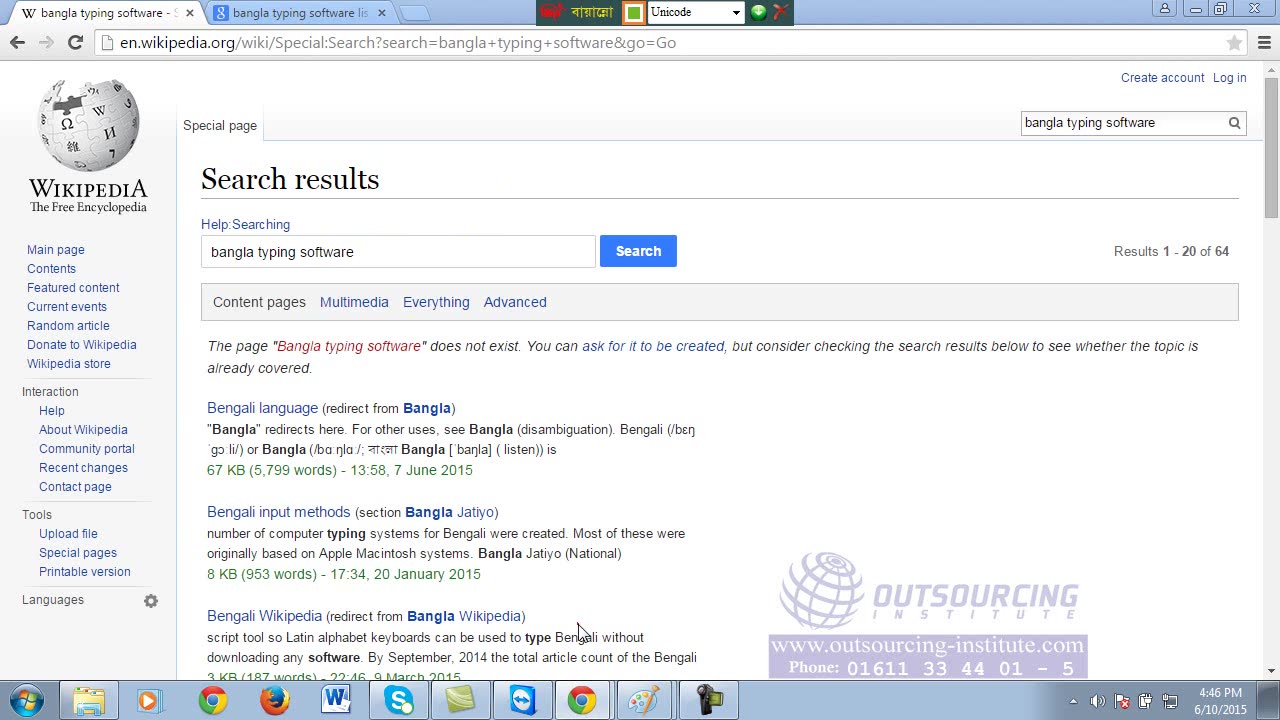The width and height of the screenshot is (1280, 720).
Task: Click the magnifier icon in the Wikipedia search box
Action: 1234,123
